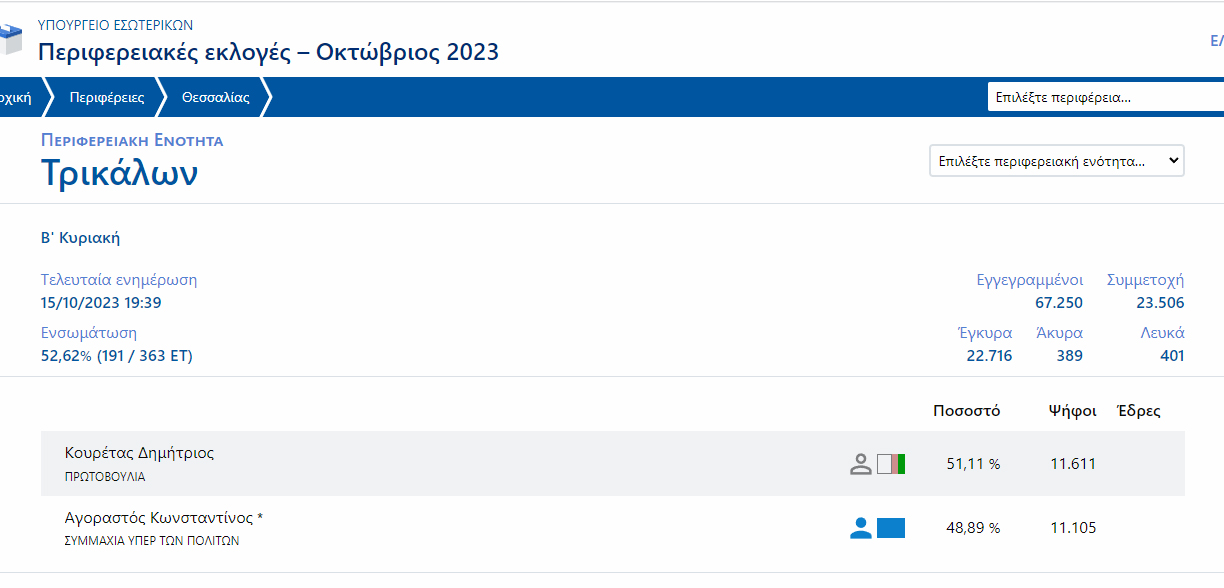Image resolution: width=1224 pixels, height=588 pixels.
Task: Click the ballot box logo icon
Action: (x=10, y=40)
